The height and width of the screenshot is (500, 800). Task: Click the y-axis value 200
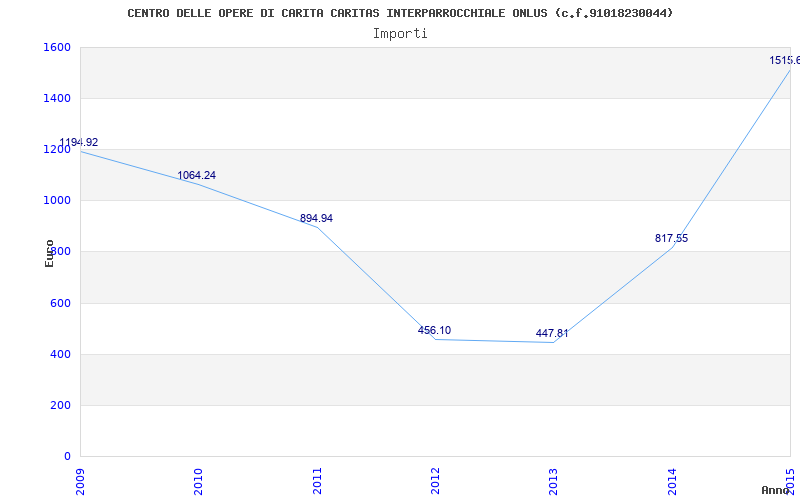click(60, 405)
